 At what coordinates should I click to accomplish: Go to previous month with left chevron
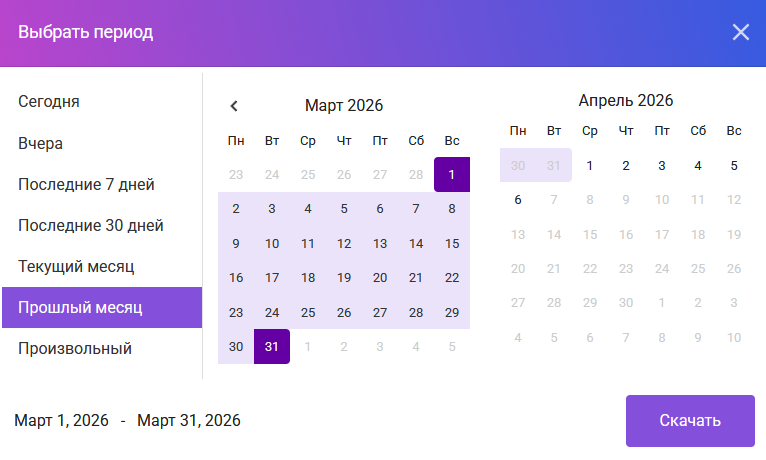coord(234,106)
